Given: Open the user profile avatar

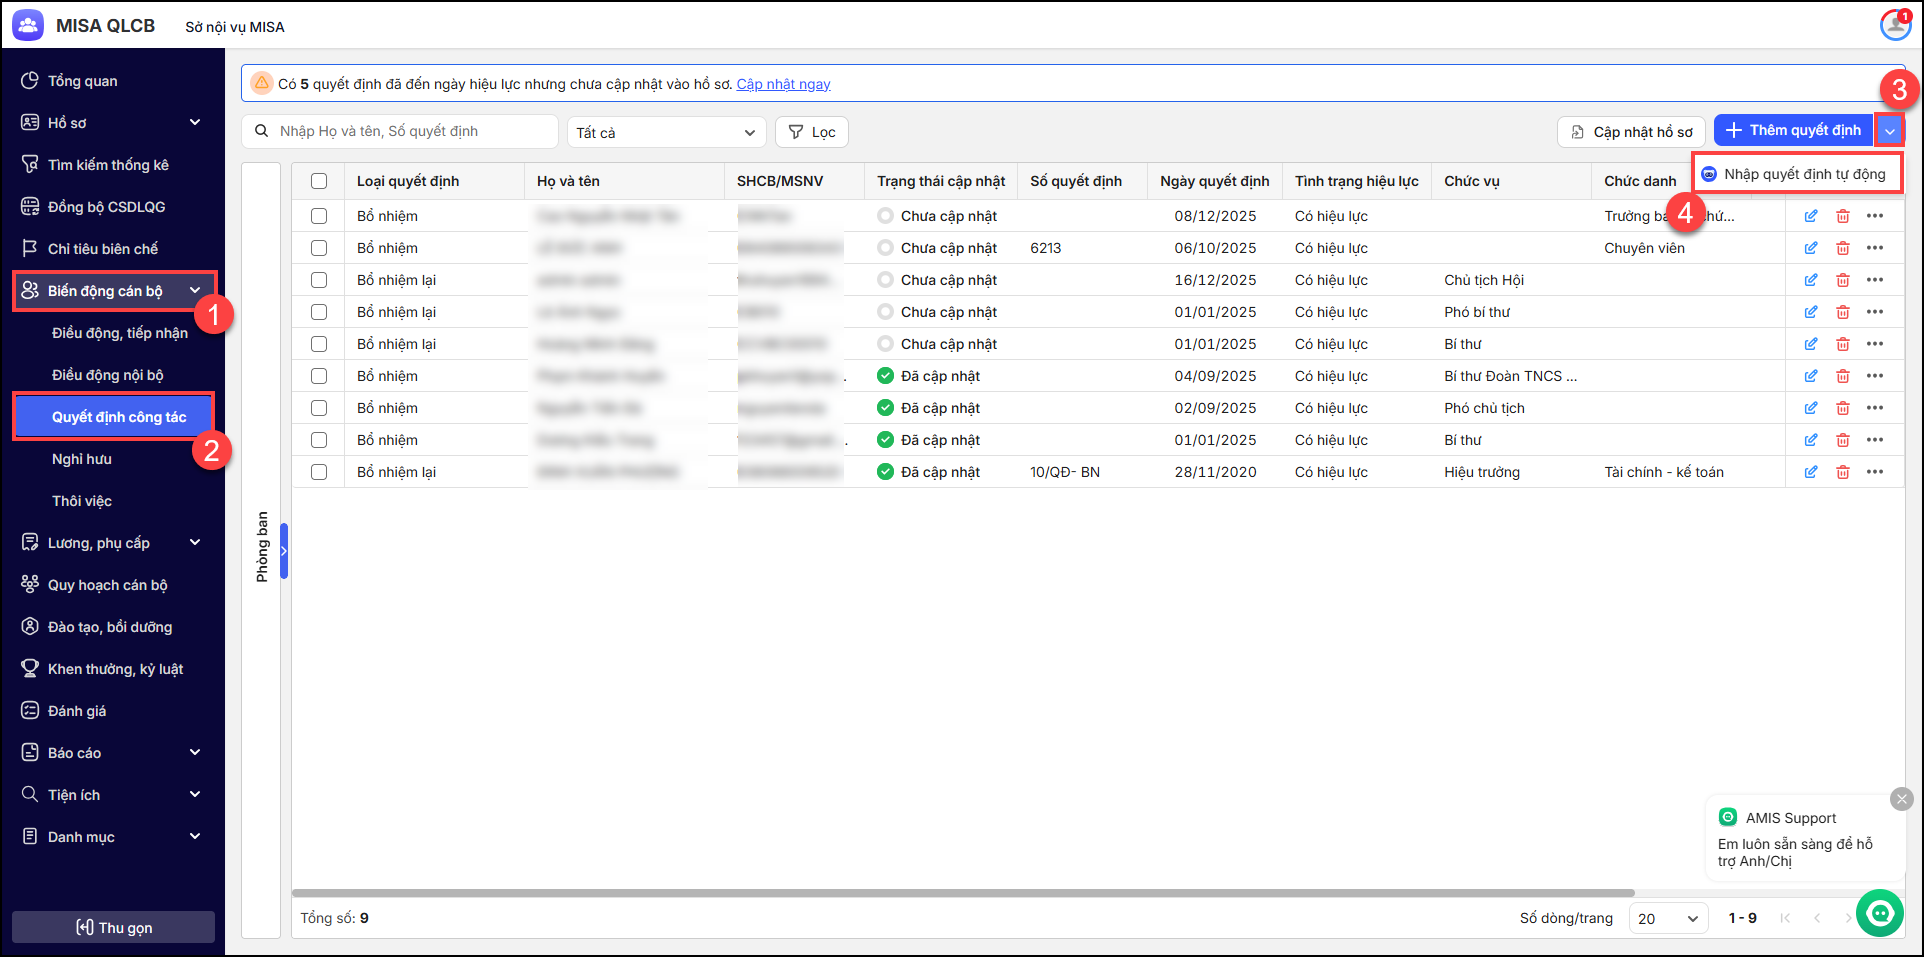Looking at the screenshot, I should coord(1895,25).
